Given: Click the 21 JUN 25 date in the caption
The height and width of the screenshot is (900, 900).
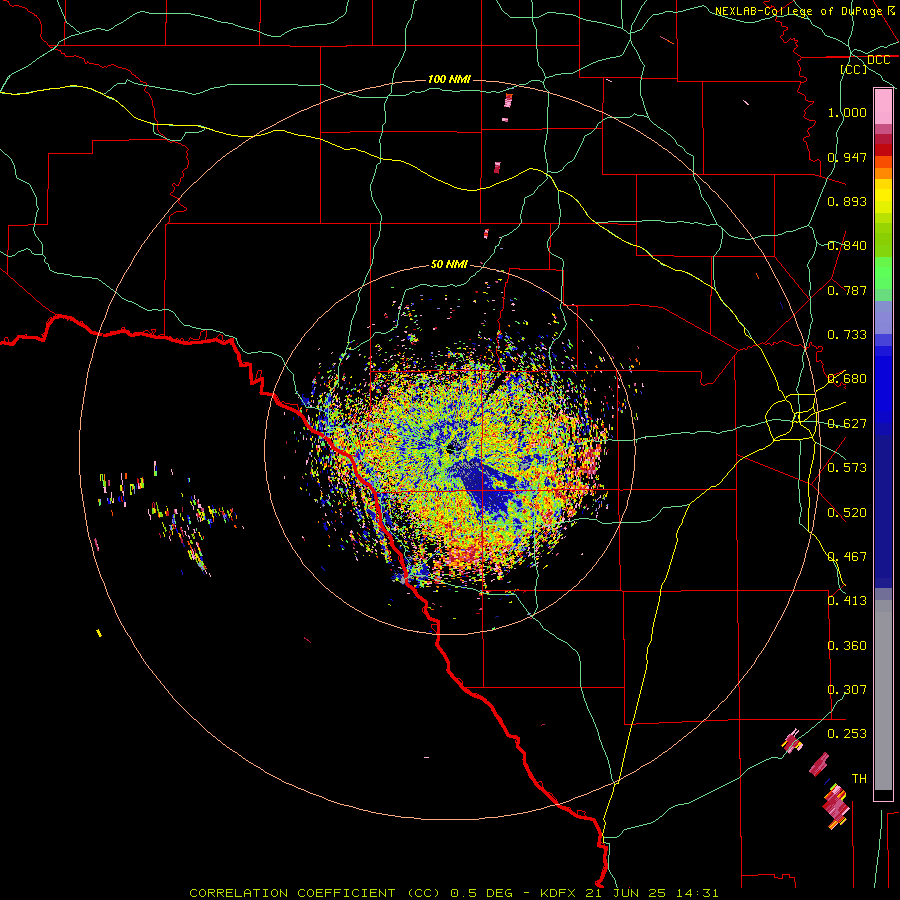Looking at the screenshot, I should [x=626, y=893].
